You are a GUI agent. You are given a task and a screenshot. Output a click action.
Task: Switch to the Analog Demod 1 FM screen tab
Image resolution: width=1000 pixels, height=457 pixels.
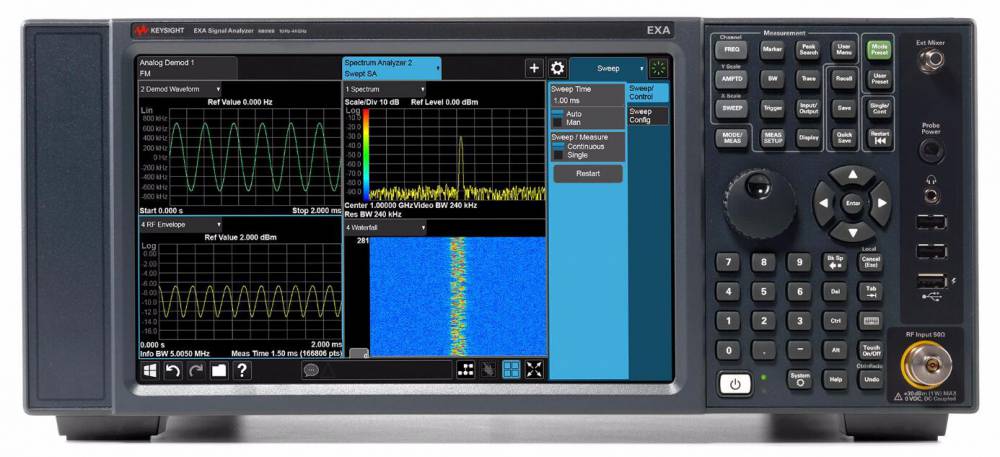(188, 68)
